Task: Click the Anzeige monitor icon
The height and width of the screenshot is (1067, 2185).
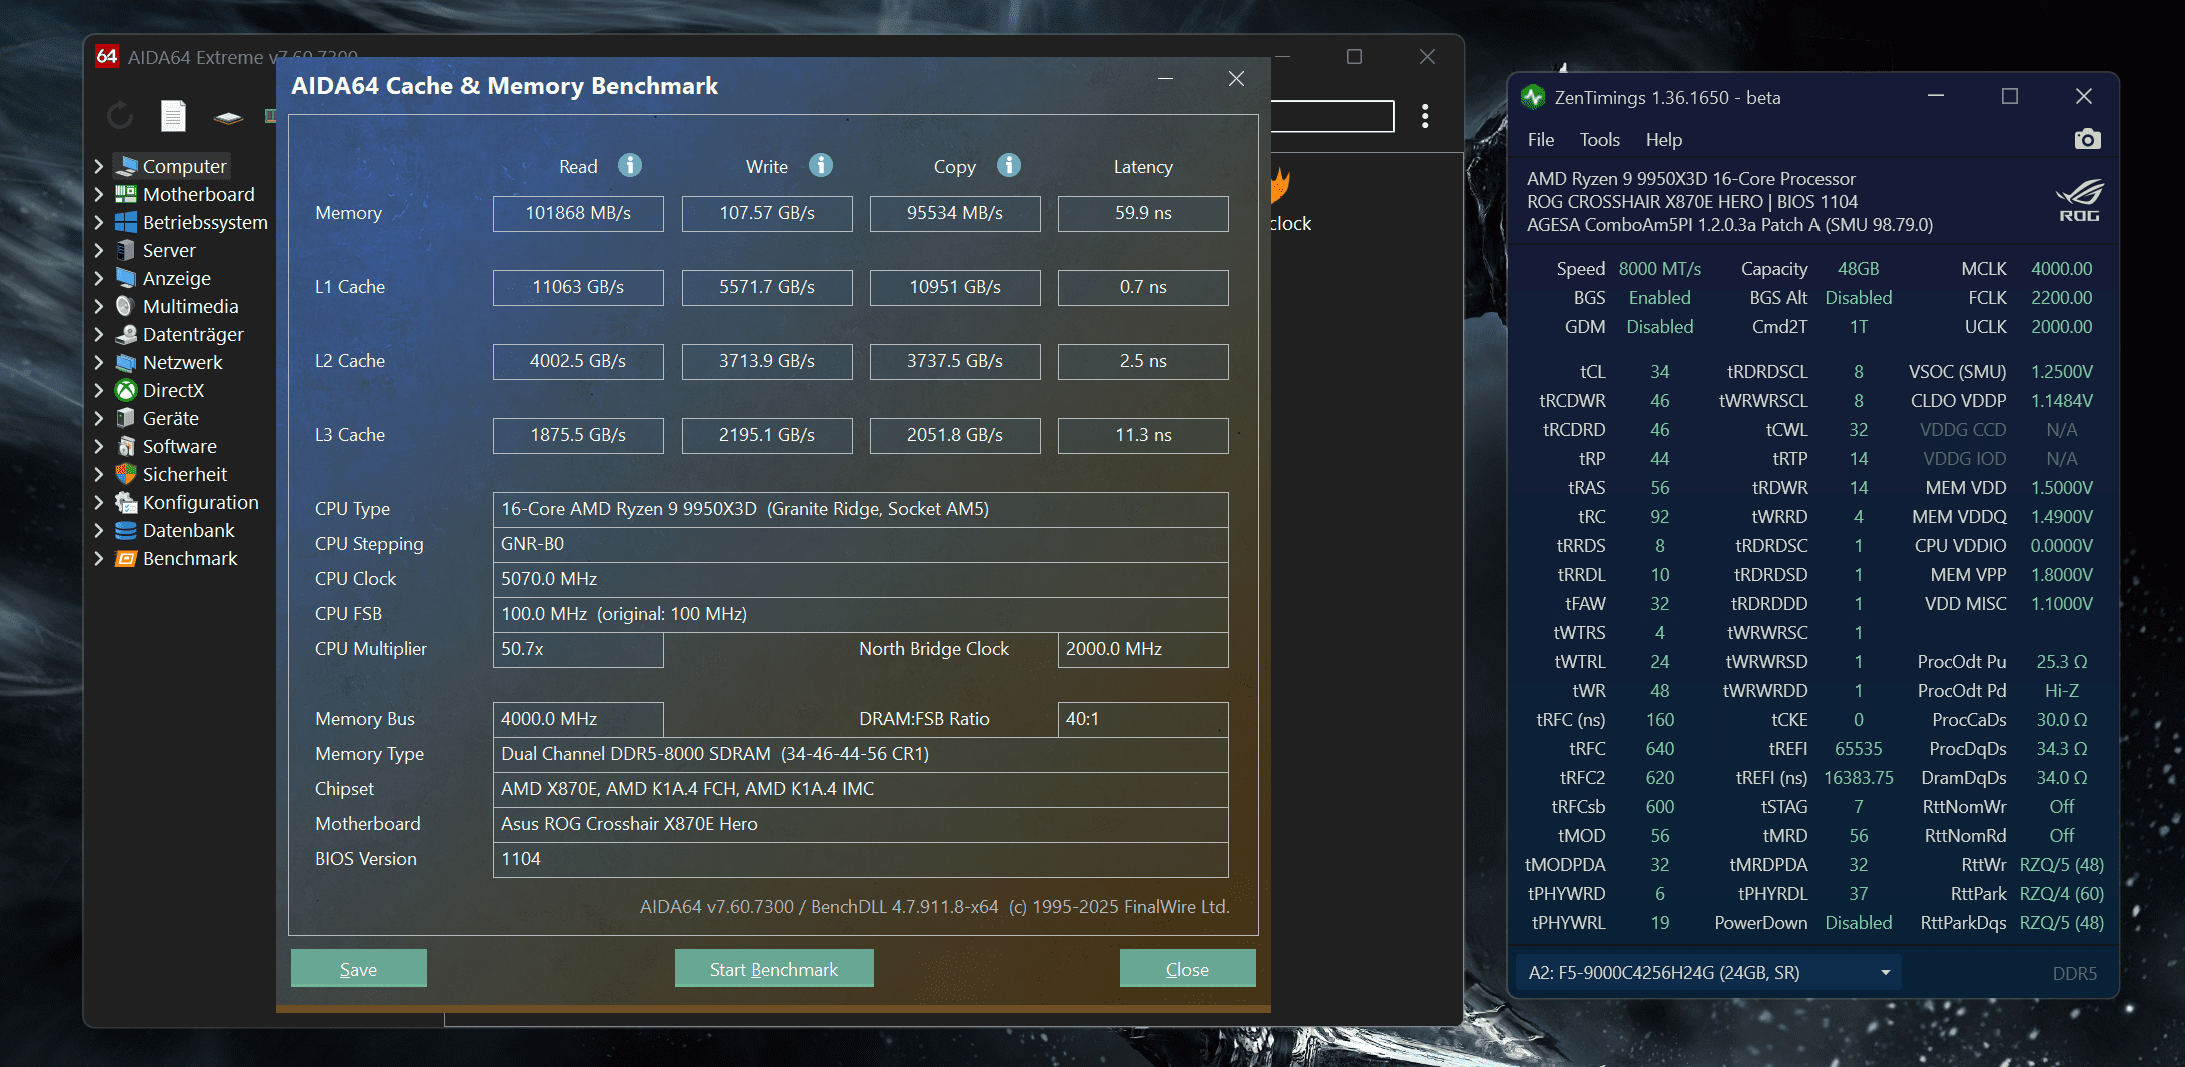Action: 126,278
